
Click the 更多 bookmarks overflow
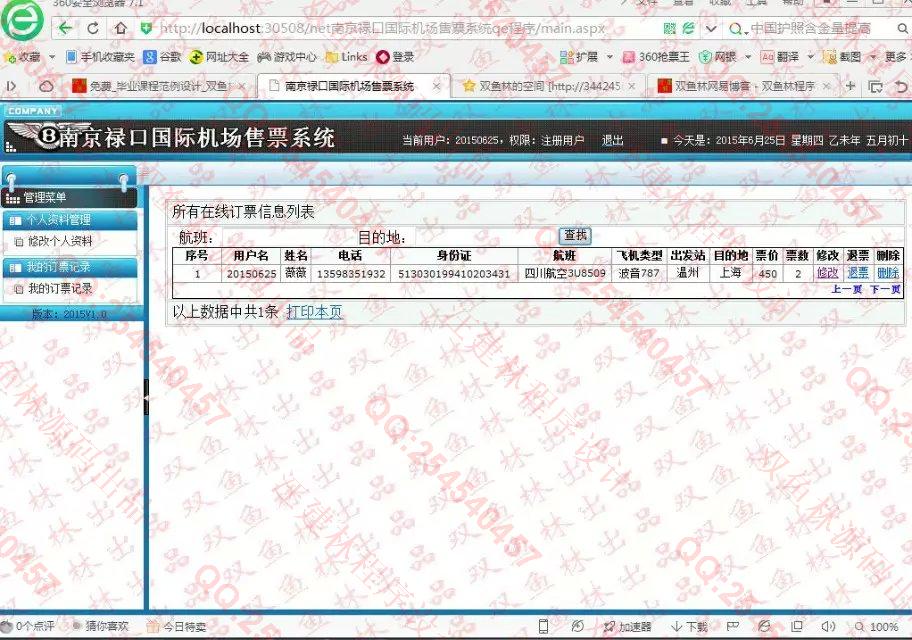(896, 57)
